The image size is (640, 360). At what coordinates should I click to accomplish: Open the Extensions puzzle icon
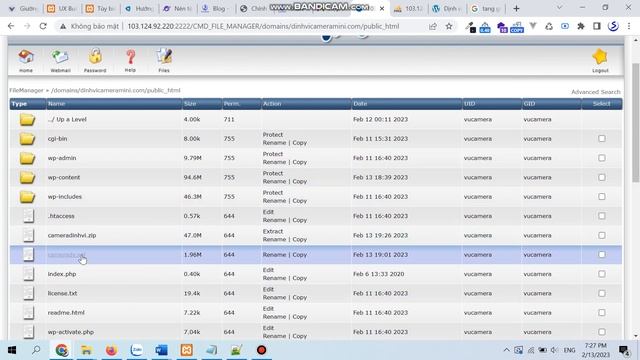click(x=581, y=26)
